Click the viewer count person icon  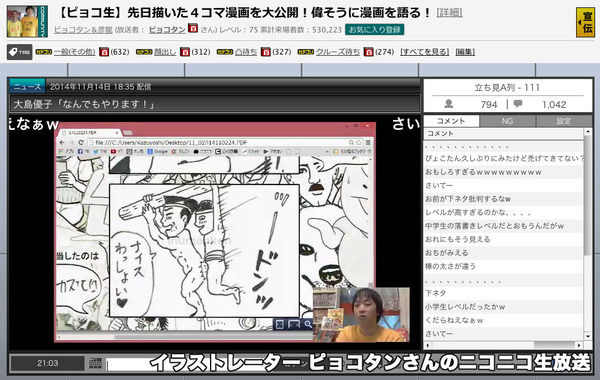pos(449,104)
